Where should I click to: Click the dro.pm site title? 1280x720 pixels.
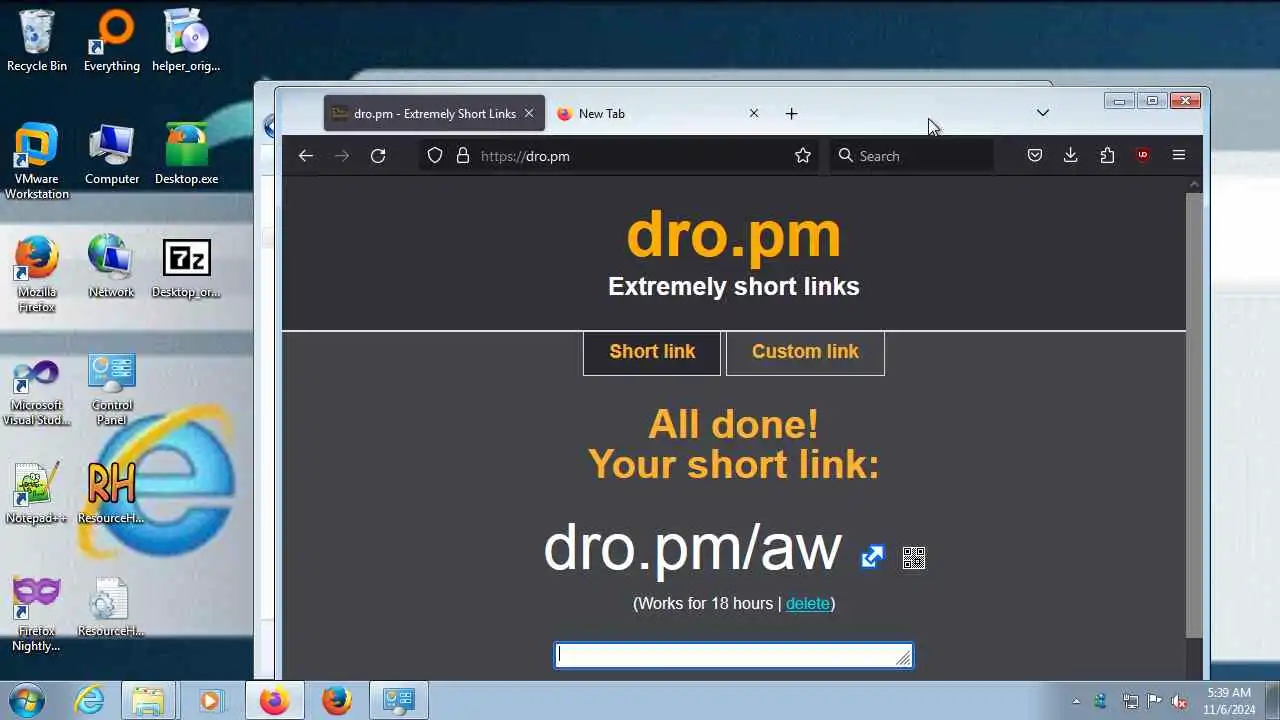point(734,236)
